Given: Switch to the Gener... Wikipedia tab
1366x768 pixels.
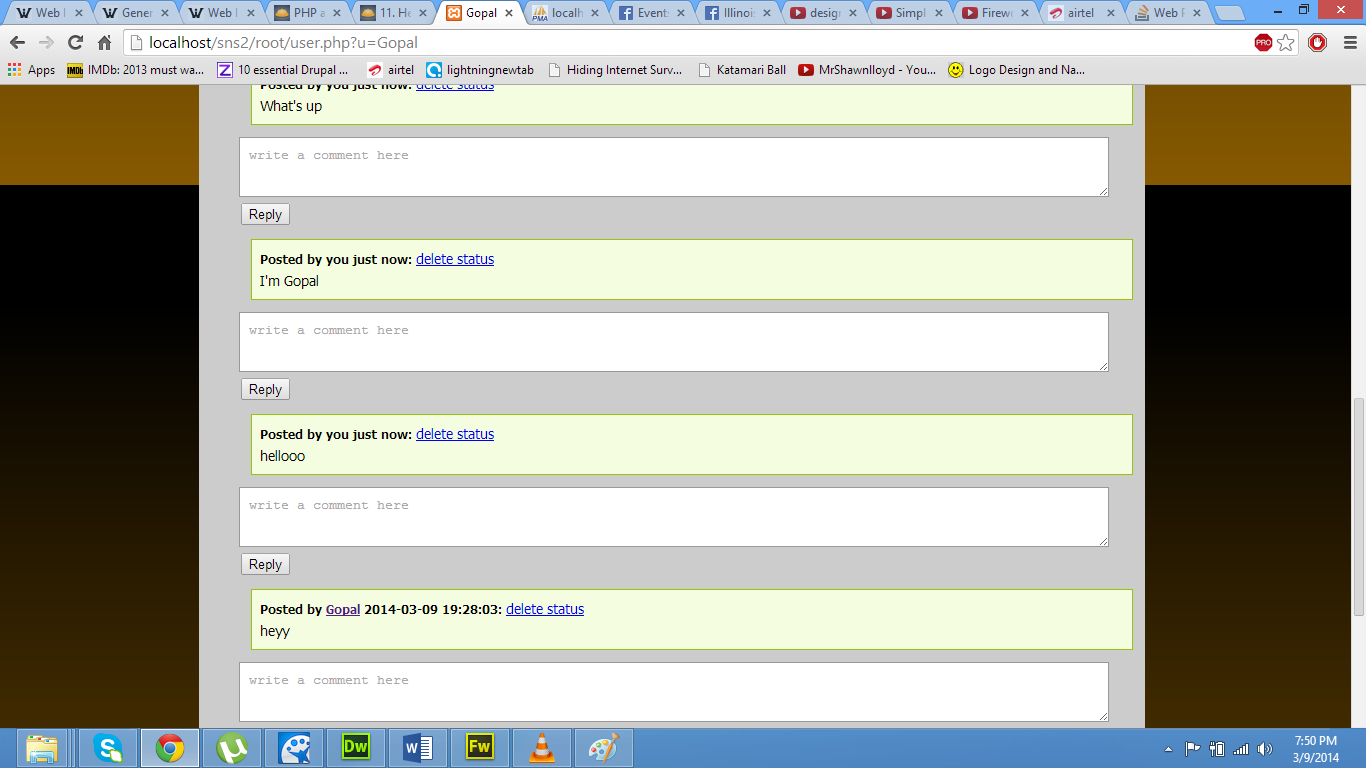Looking at the screenshot, I should tap(135, 13).
